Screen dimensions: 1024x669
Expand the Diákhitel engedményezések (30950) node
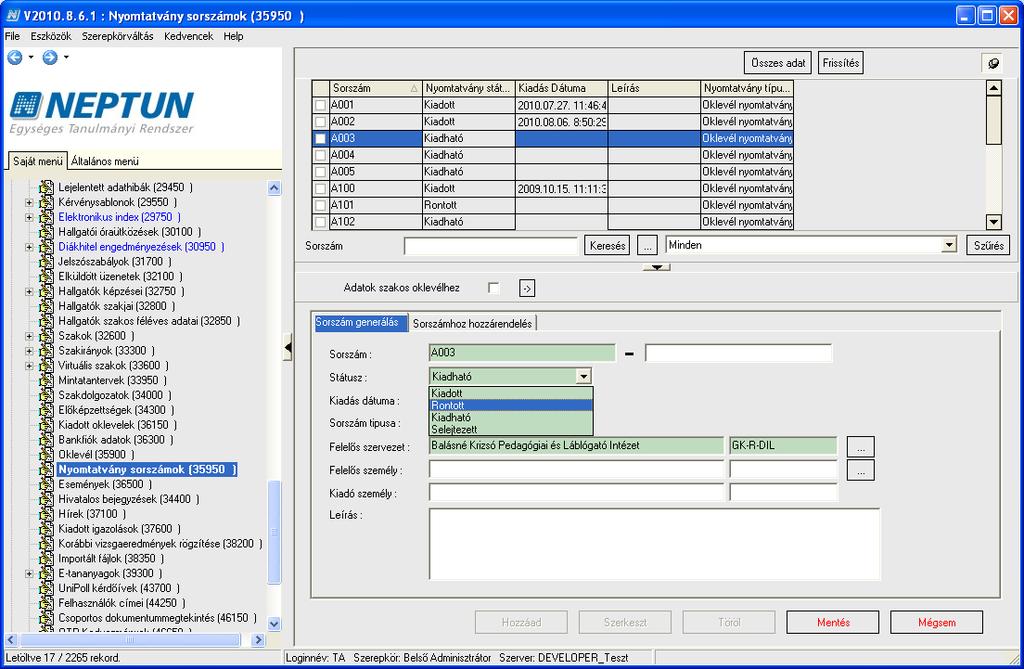pos(29,247)
